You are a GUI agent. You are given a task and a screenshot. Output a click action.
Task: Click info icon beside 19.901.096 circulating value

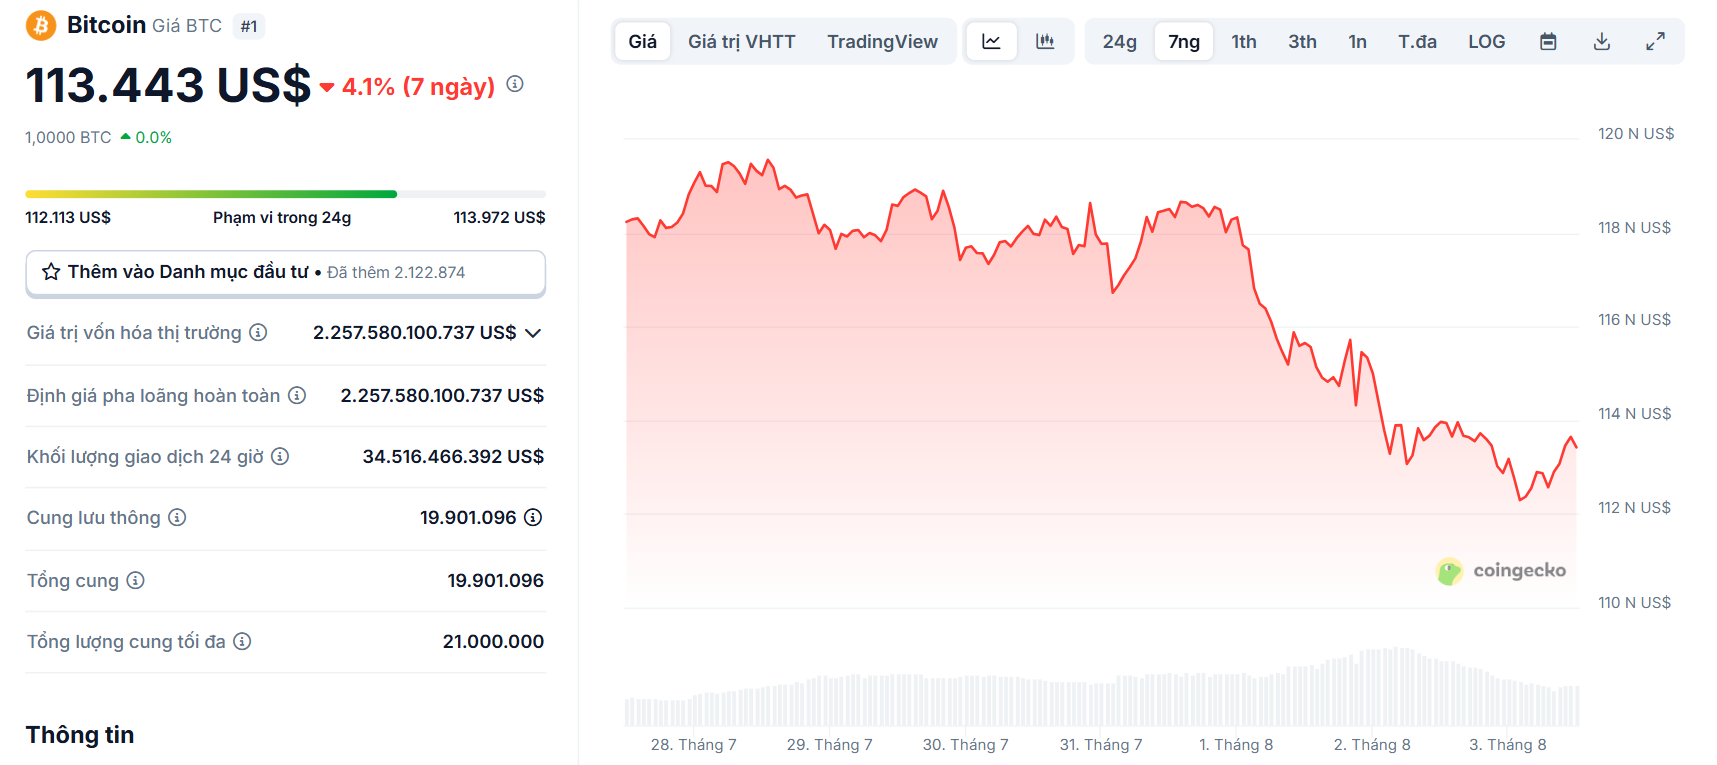(x=533, y=517)
